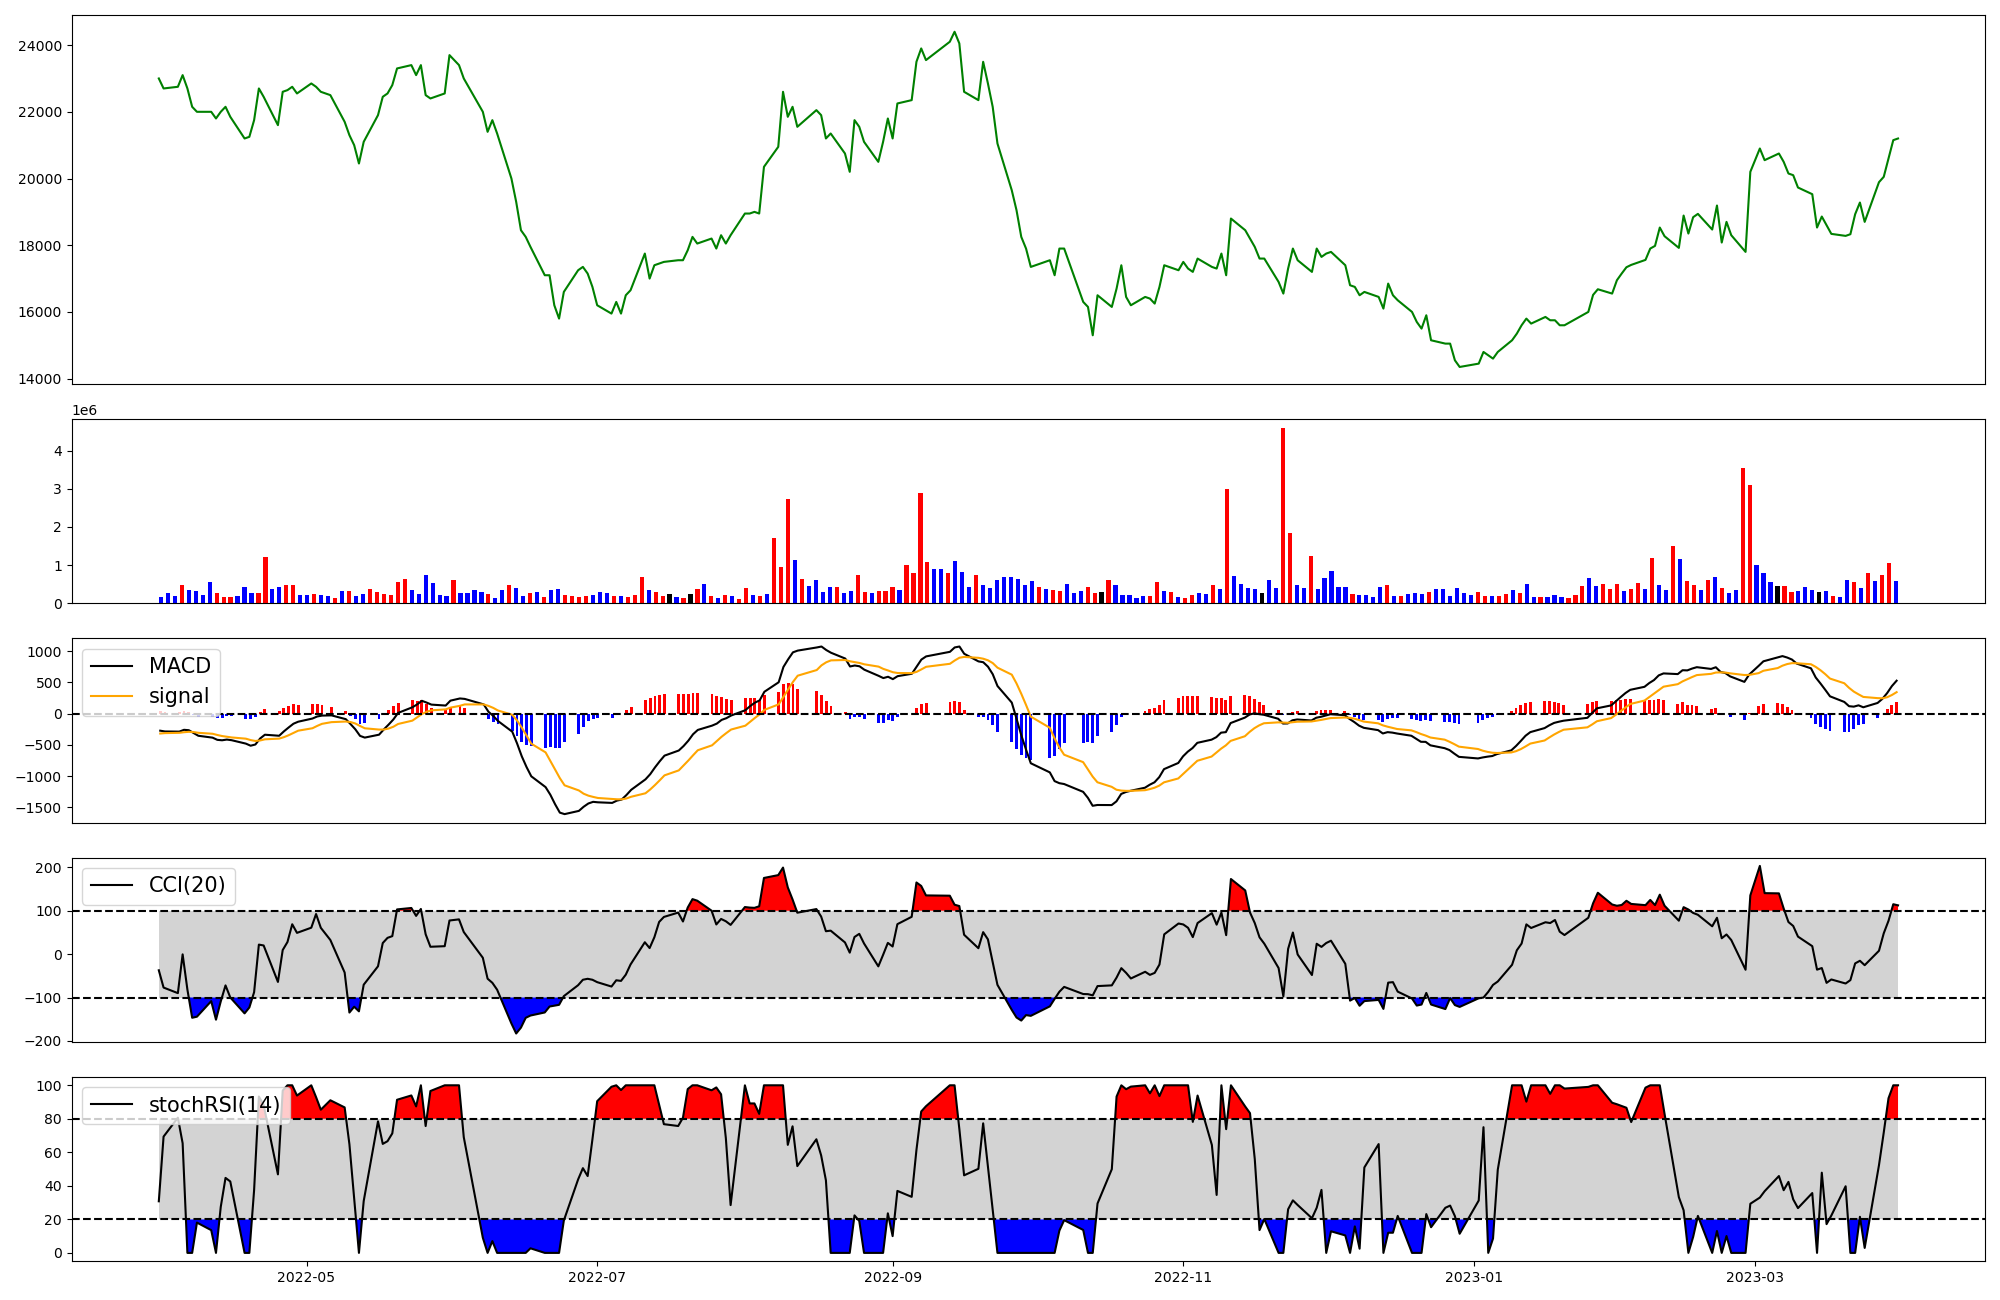Click the 2022-09 date tick label

pos(893,1277)
